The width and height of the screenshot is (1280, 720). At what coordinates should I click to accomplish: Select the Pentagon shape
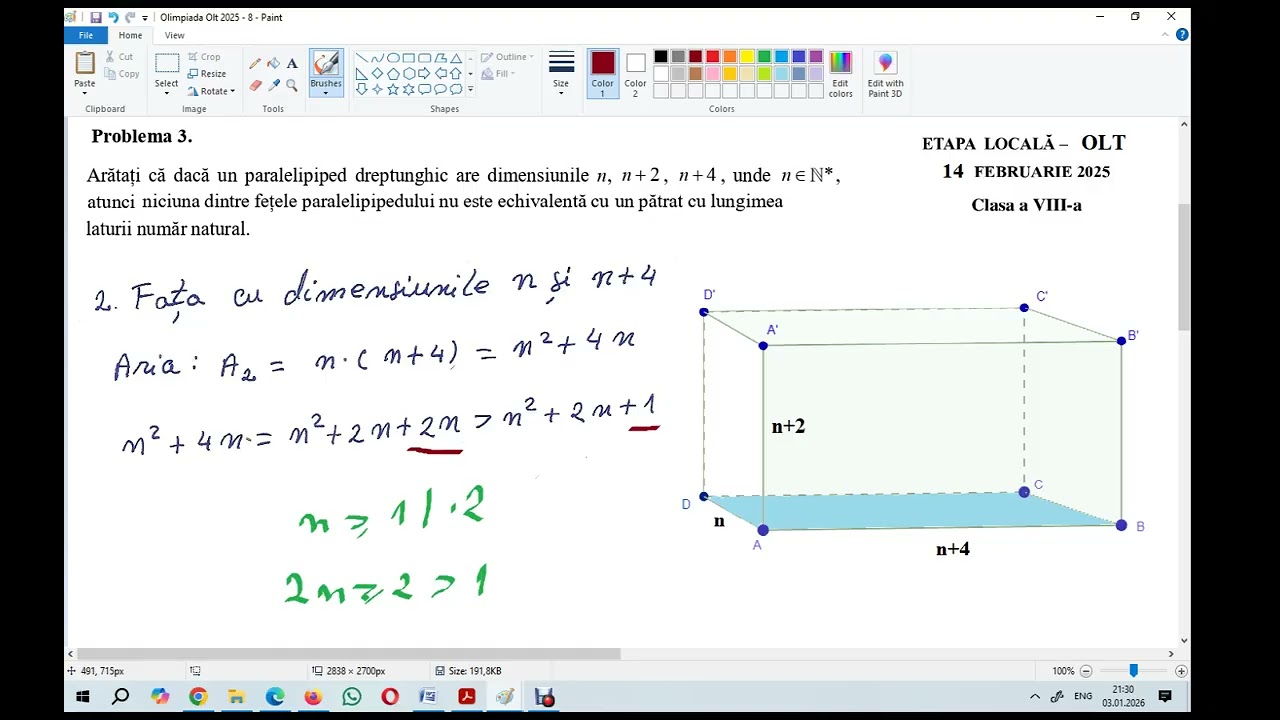coord(393,74)
